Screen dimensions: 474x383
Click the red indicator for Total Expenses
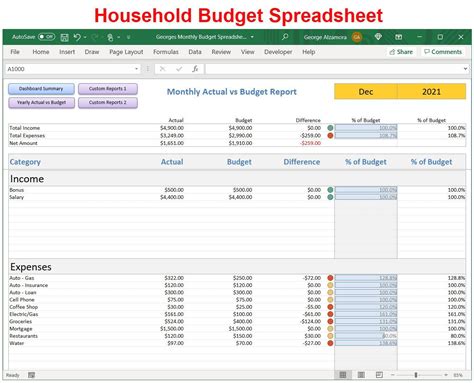coord(330,136)
